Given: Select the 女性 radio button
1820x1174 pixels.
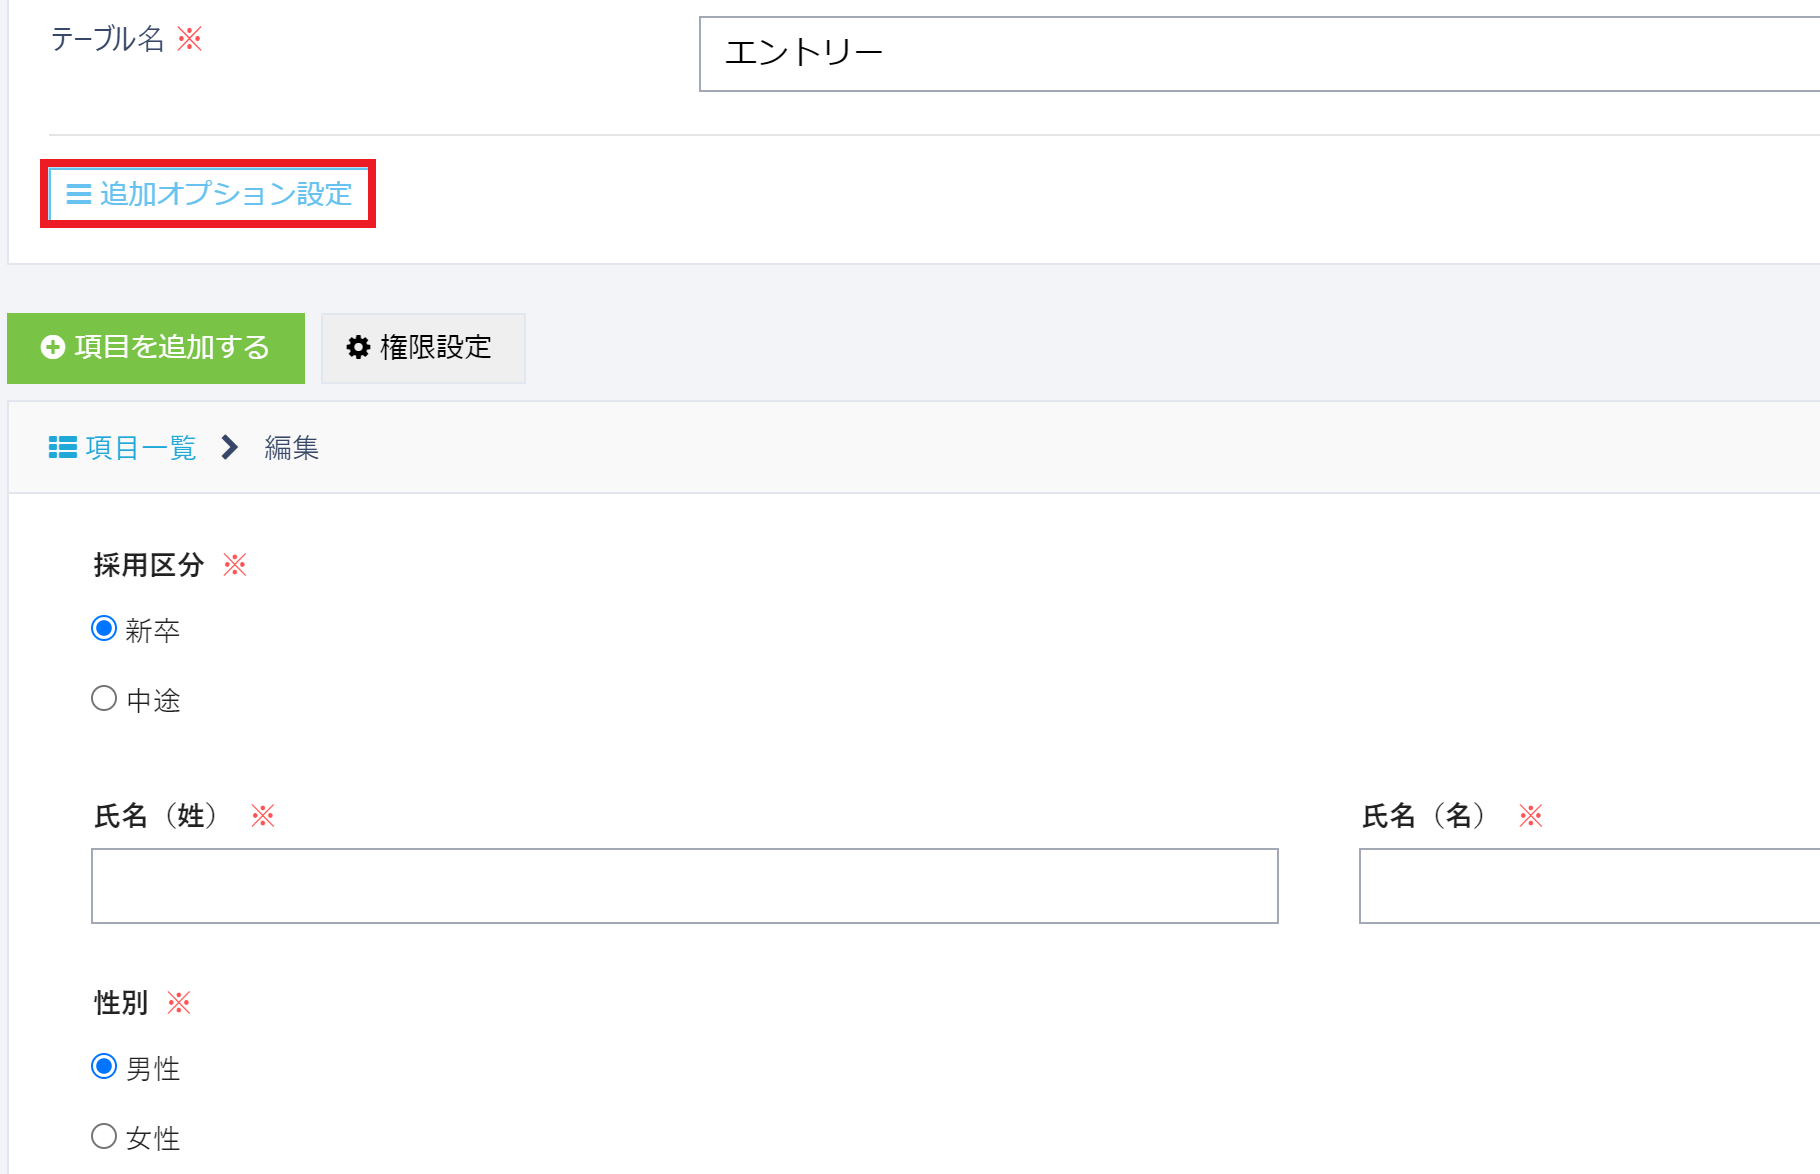Looking at the screenshot, I should pos(104,1136).
